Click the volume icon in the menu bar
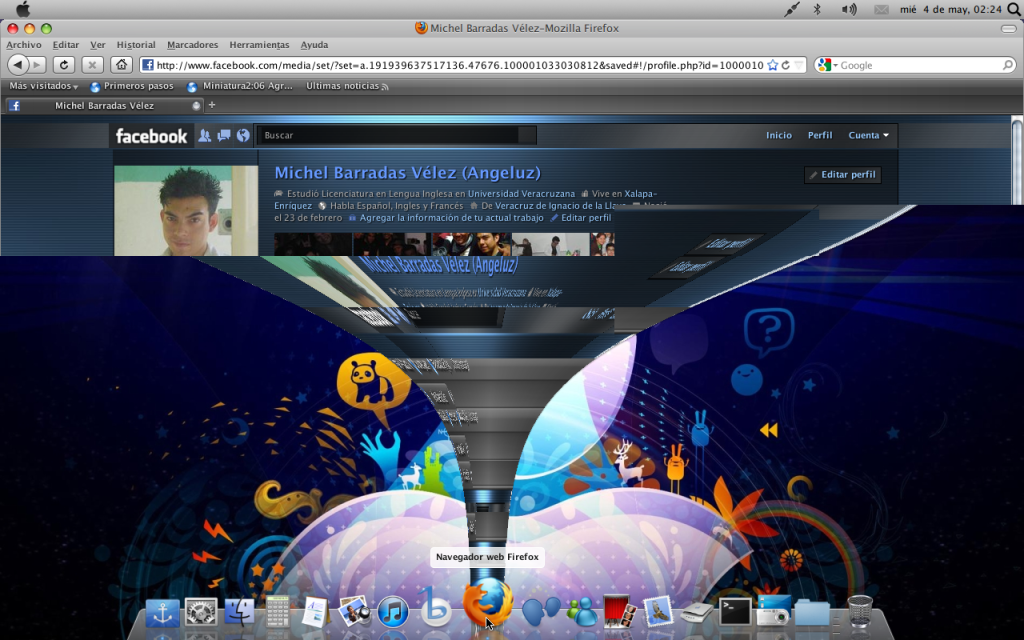This screenshot has width=1024, height=640. (849, 9)
